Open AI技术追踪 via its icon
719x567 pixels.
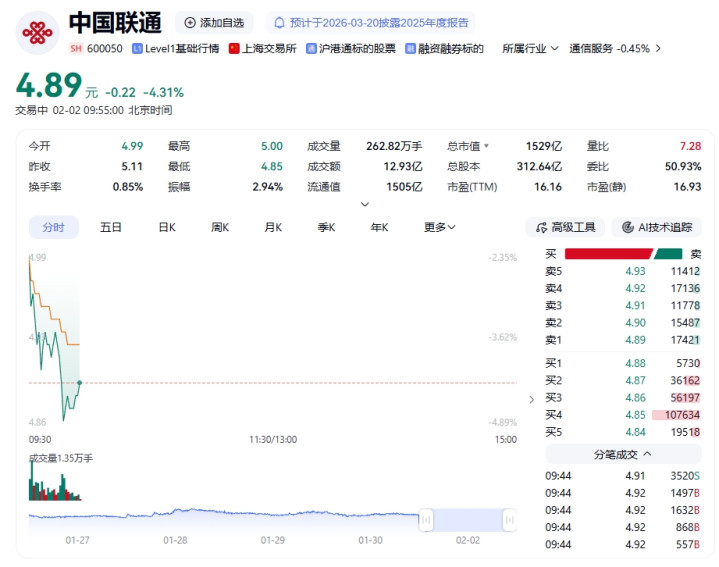(629, 227)
